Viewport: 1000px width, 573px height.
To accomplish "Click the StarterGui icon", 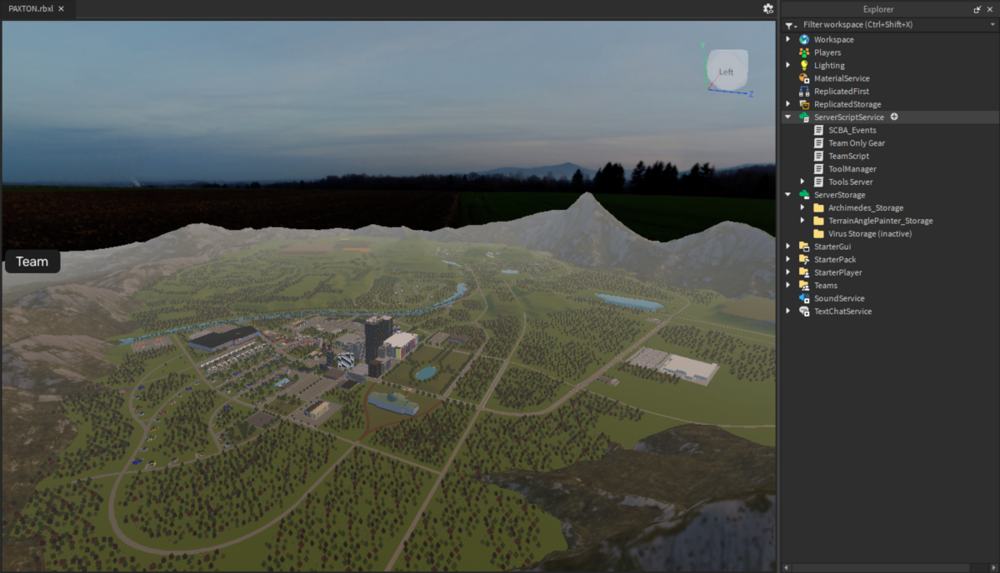I will (804, 246).
